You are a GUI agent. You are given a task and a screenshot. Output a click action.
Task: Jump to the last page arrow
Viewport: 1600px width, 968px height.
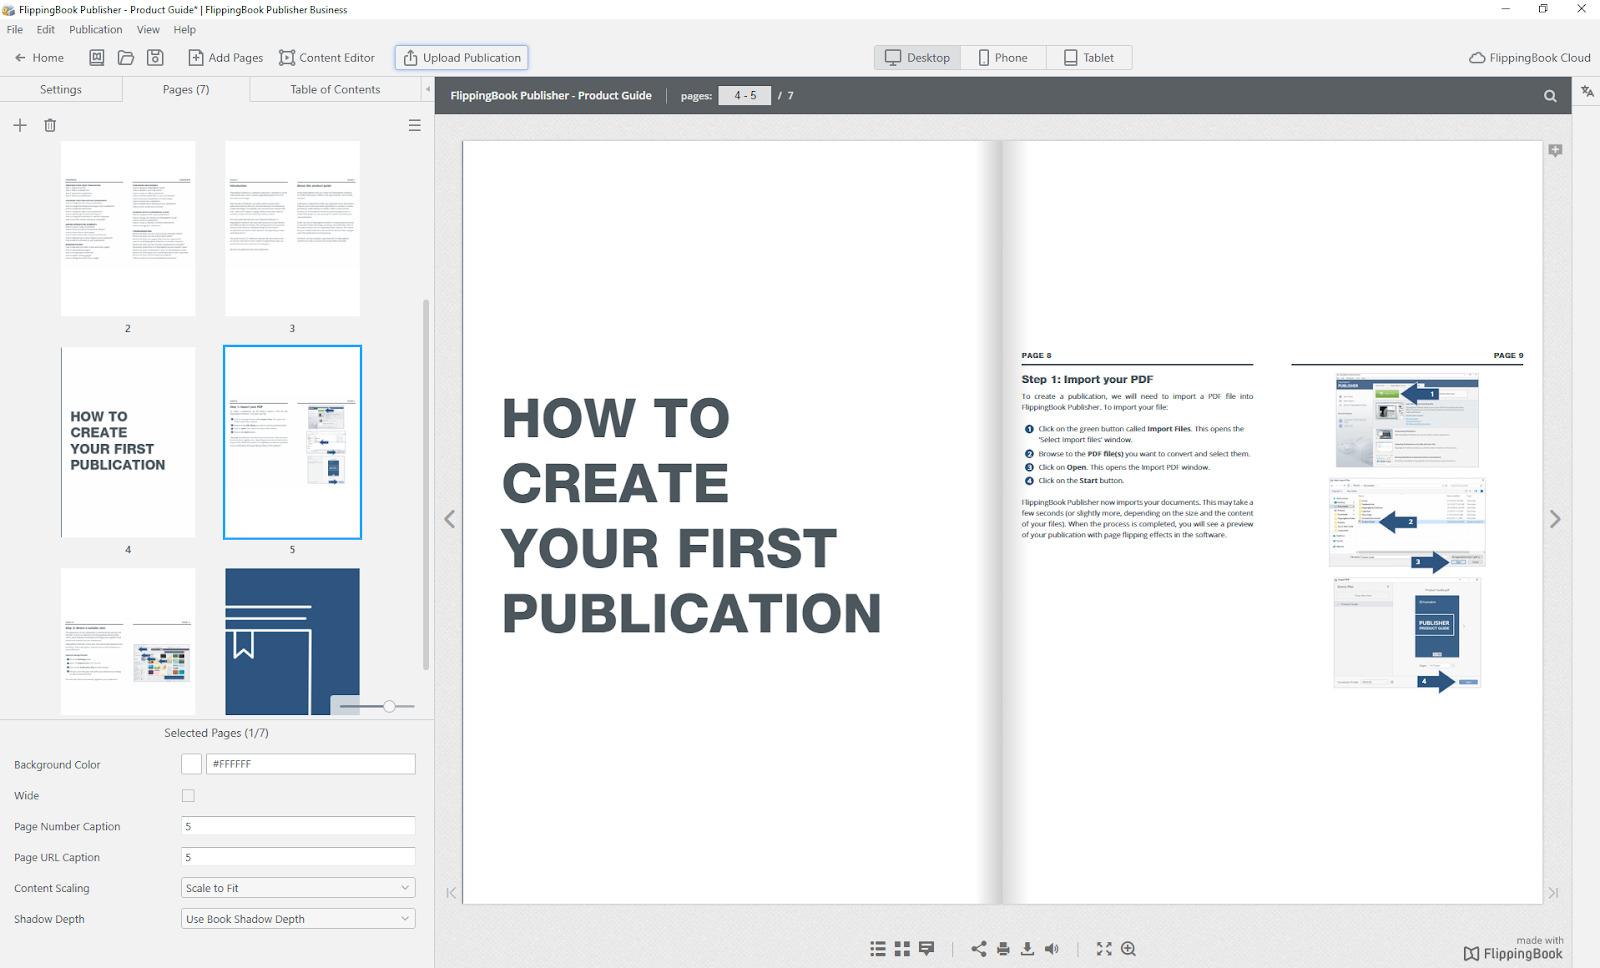pyautogui.click(x=1553, y=893)
